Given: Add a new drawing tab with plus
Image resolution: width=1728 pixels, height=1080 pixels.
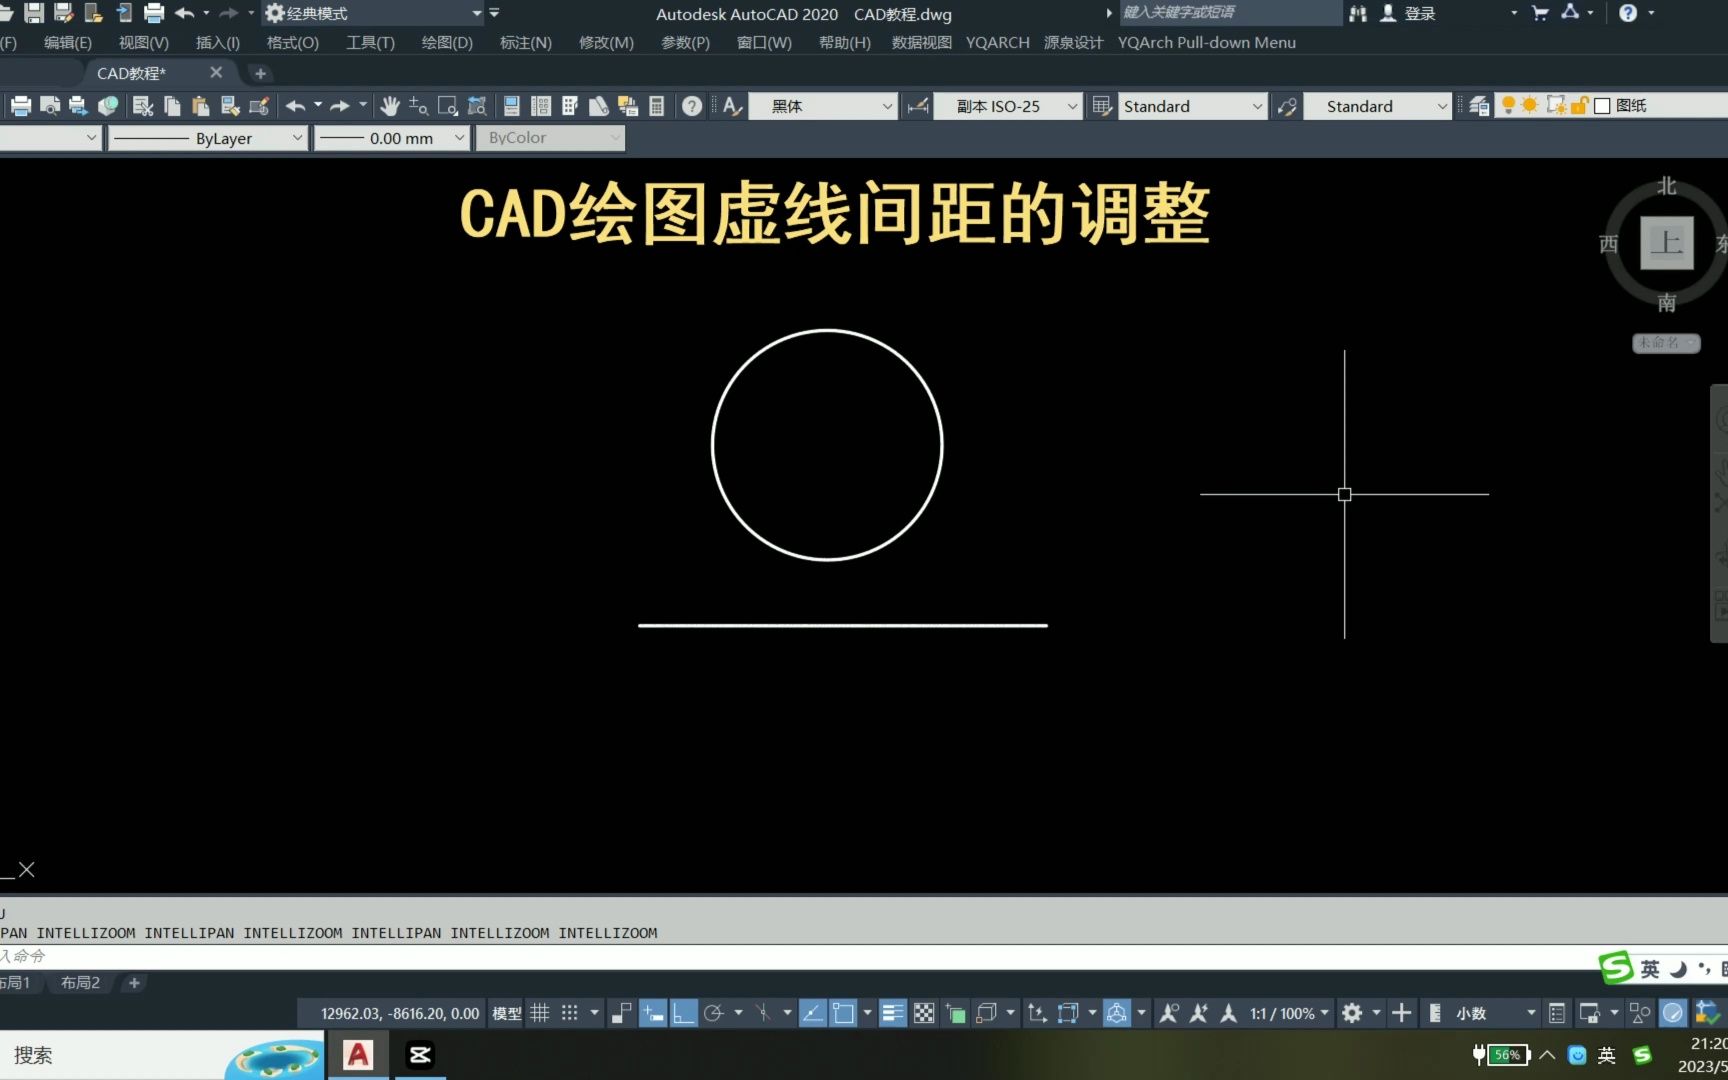Looking at the screenshot, I should point(260,73).
